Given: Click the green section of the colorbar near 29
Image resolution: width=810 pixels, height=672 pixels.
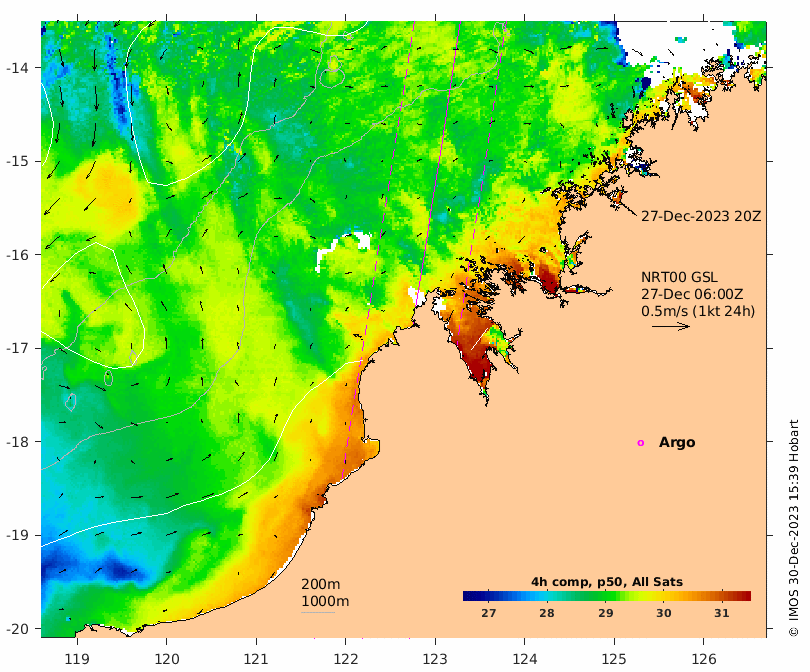Looking at the screenshot, I should pyautogui.click(x=605, y=596).
